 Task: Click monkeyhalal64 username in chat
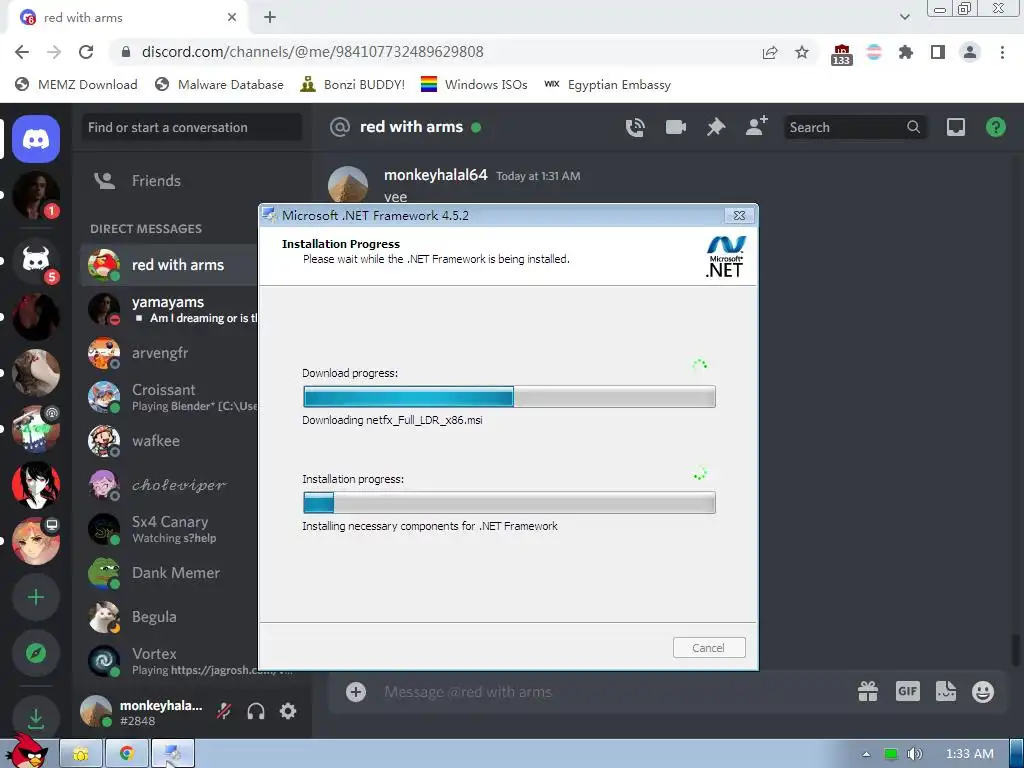[436, 175]
